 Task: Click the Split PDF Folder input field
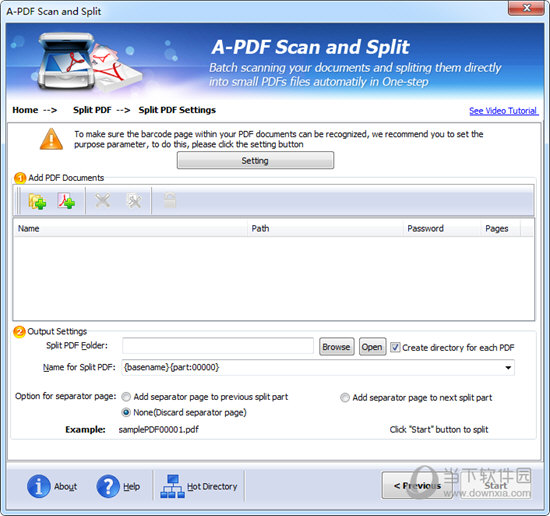pos(218,346)
